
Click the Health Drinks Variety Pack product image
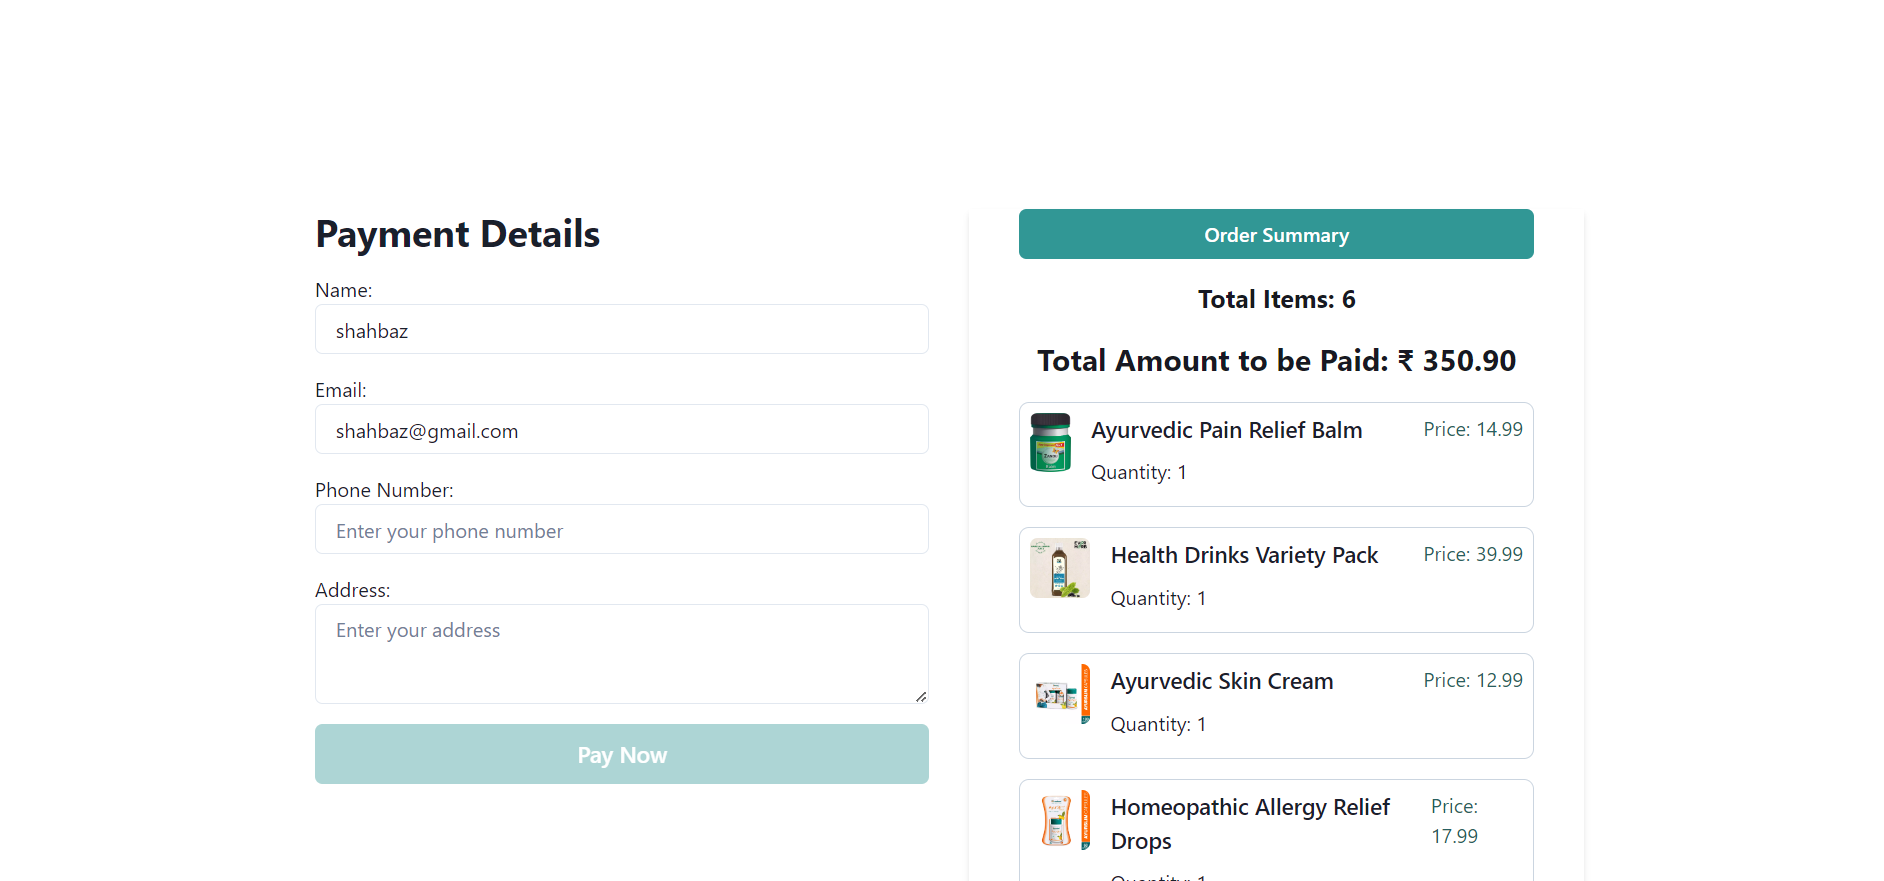pos(1060,568)
